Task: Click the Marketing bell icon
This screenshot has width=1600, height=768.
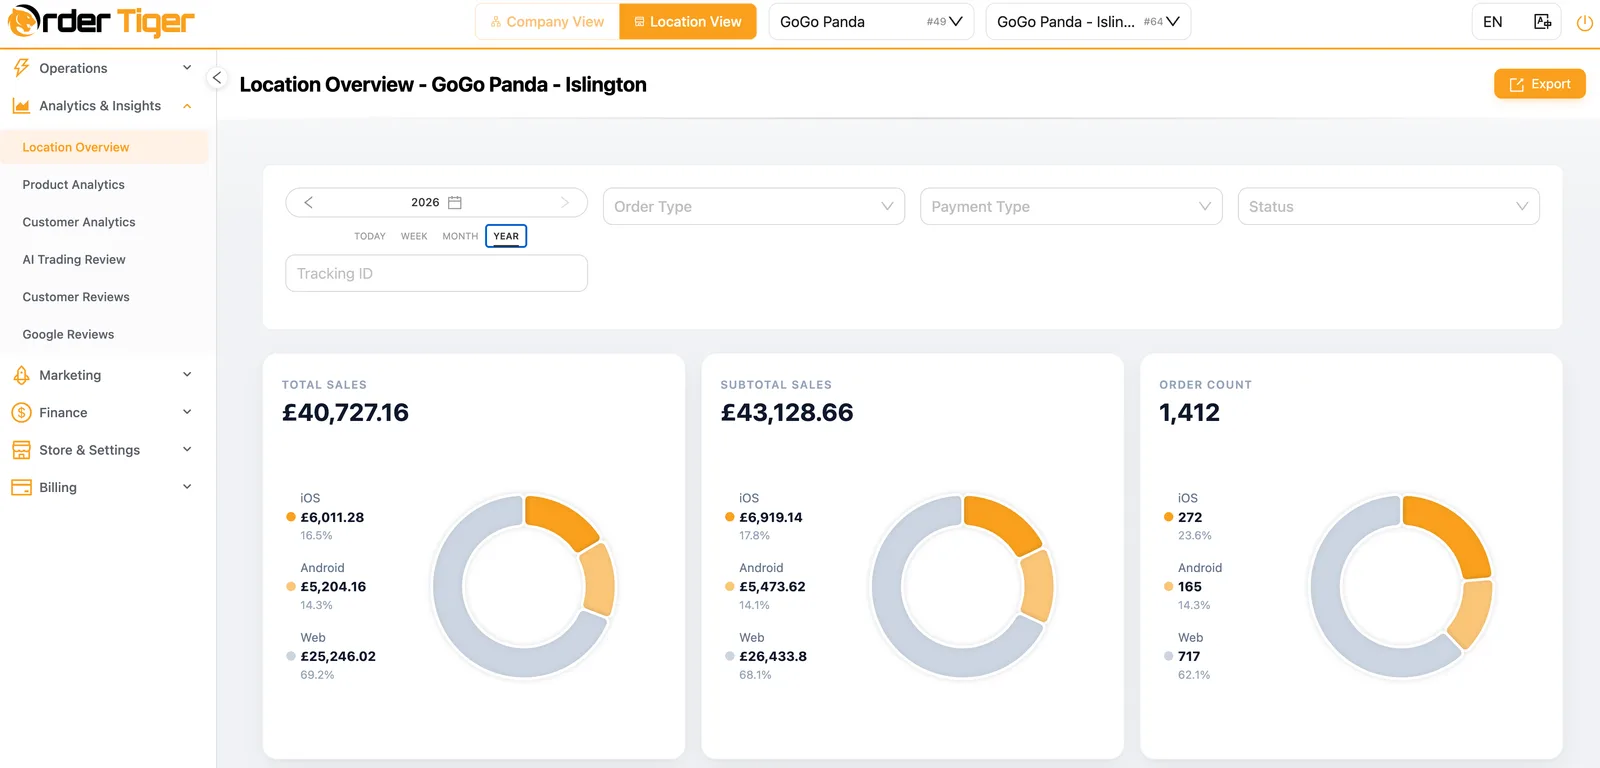Action: pos(21,375)
